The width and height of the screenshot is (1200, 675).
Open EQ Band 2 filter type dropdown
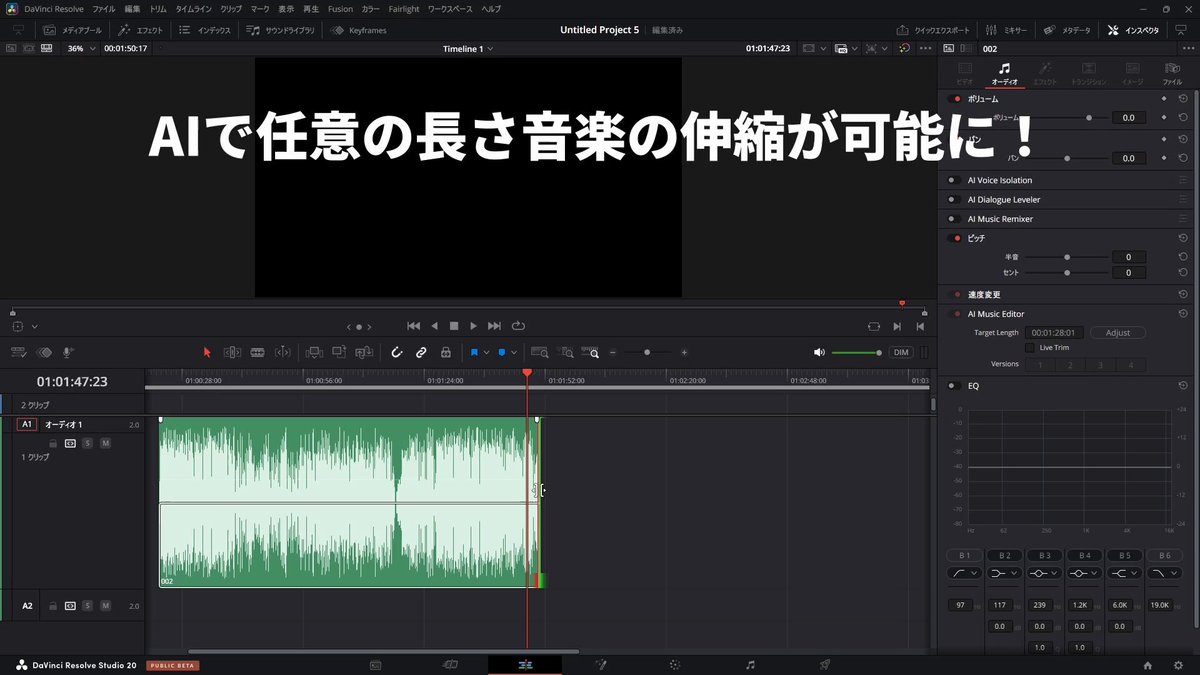1003,573
